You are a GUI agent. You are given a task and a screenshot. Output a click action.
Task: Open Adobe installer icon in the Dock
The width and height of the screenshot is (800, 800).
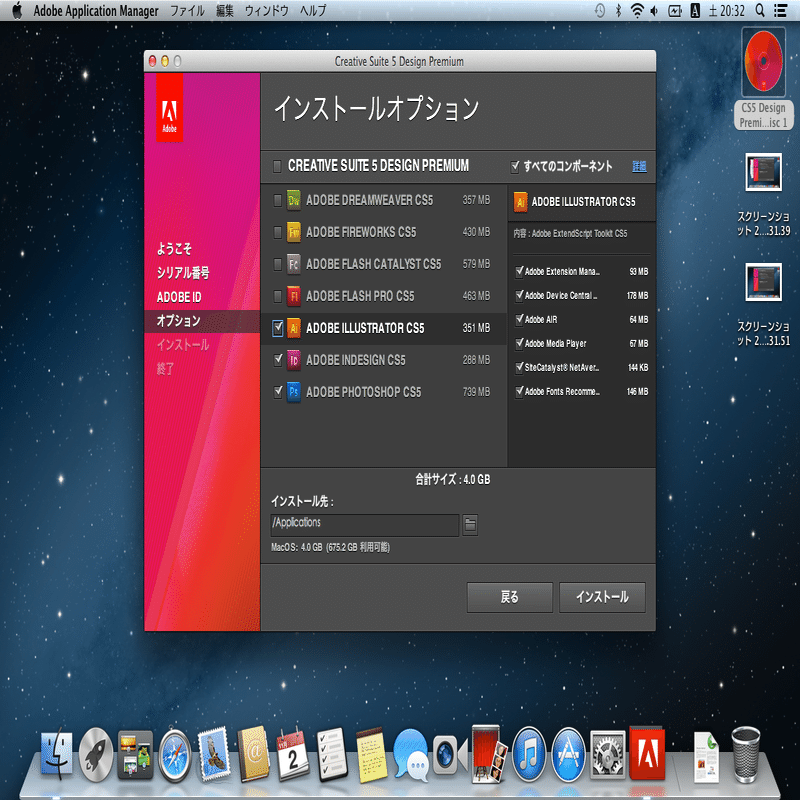tap(647, 755)
